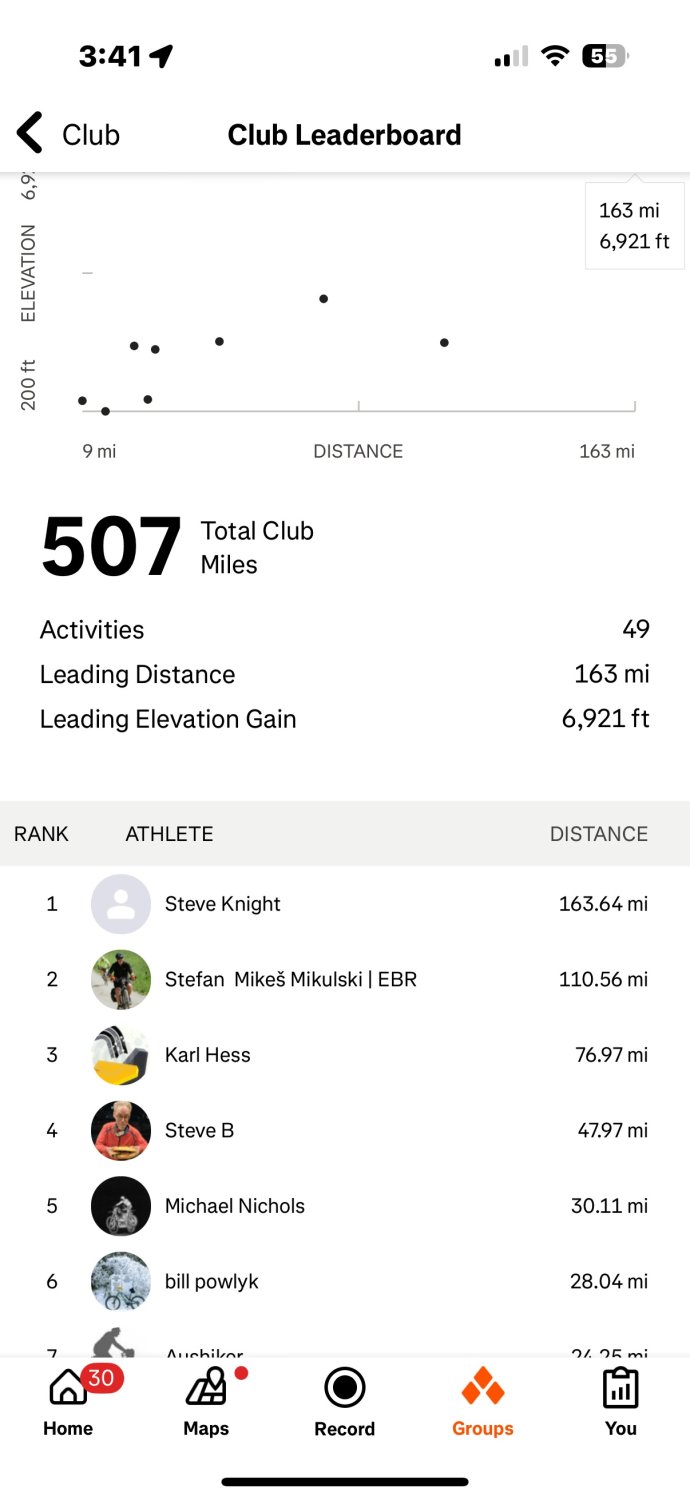Tap the DISTANCE column header
This screenshot has height=1500, width=690.
tap(598, 834)
